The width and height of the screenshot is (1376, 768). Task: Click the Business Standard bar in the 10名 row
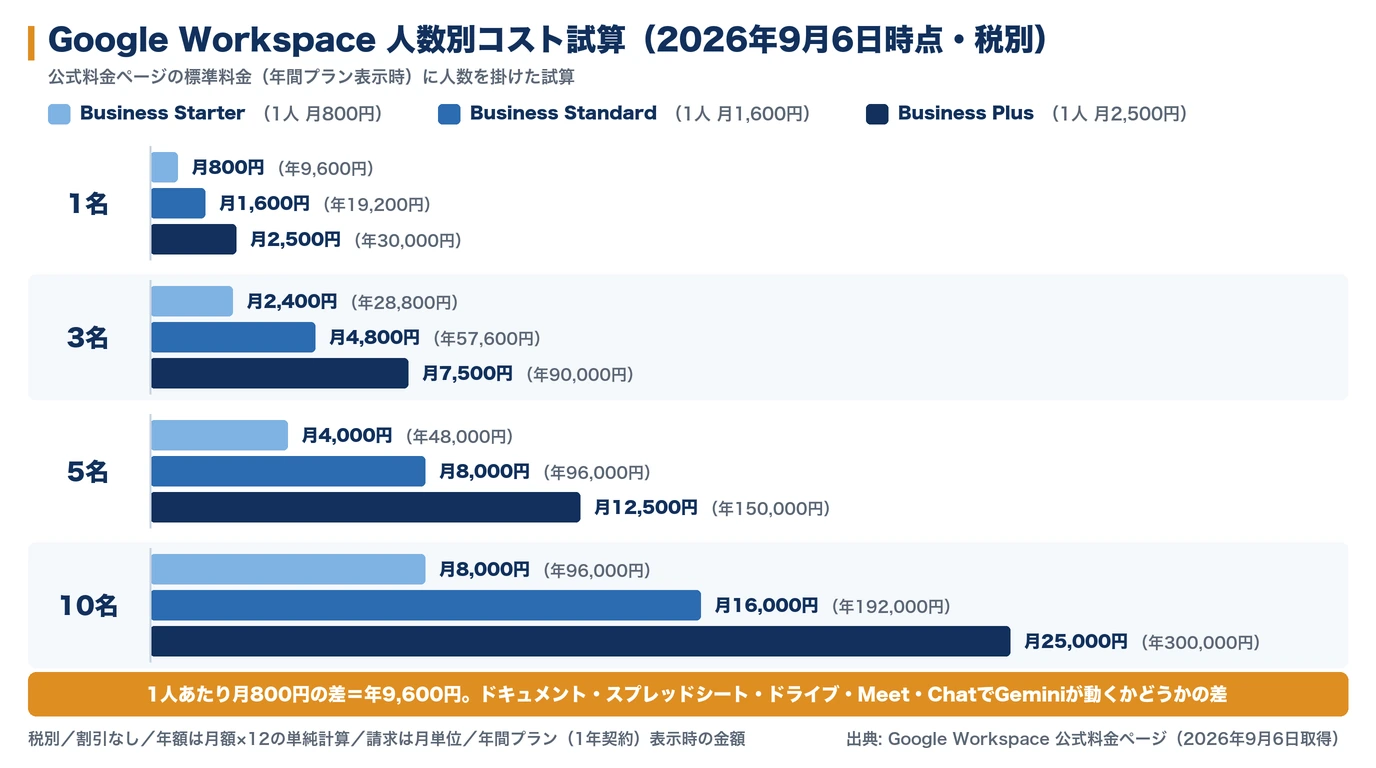tap(426, 606)
